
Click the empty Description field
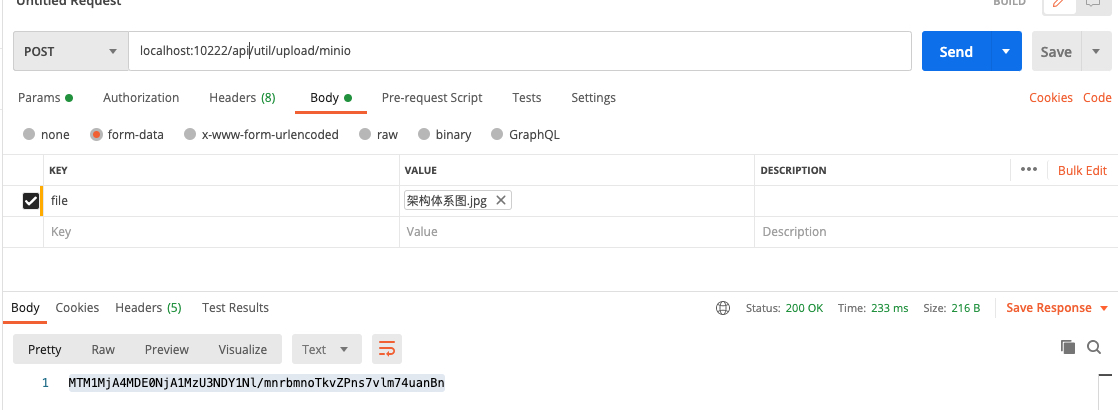pyautogui.click(x=936, y=232)
